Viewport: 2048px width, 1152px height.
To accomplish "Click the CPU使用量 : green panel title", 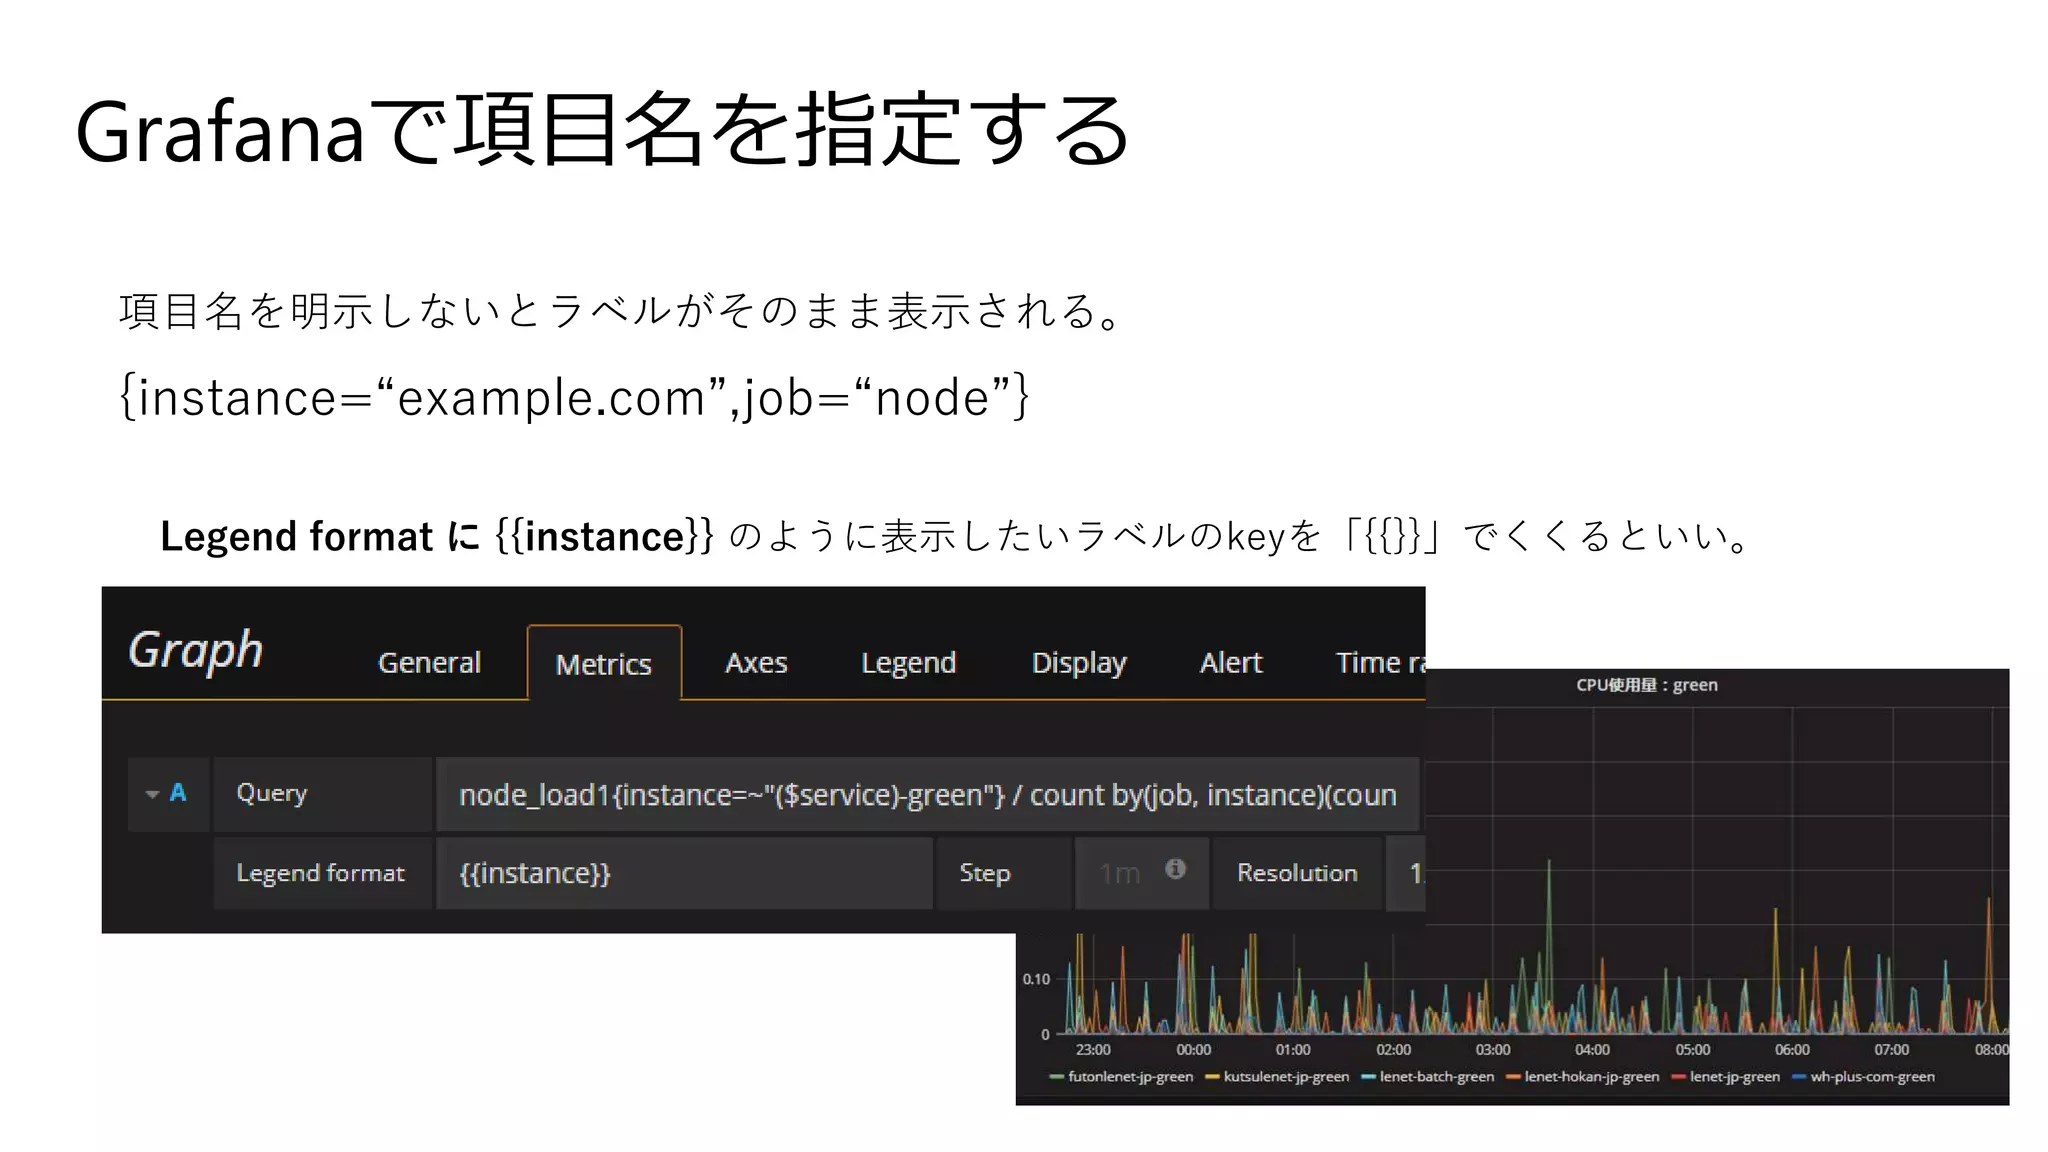I will tap(1647, 685).
